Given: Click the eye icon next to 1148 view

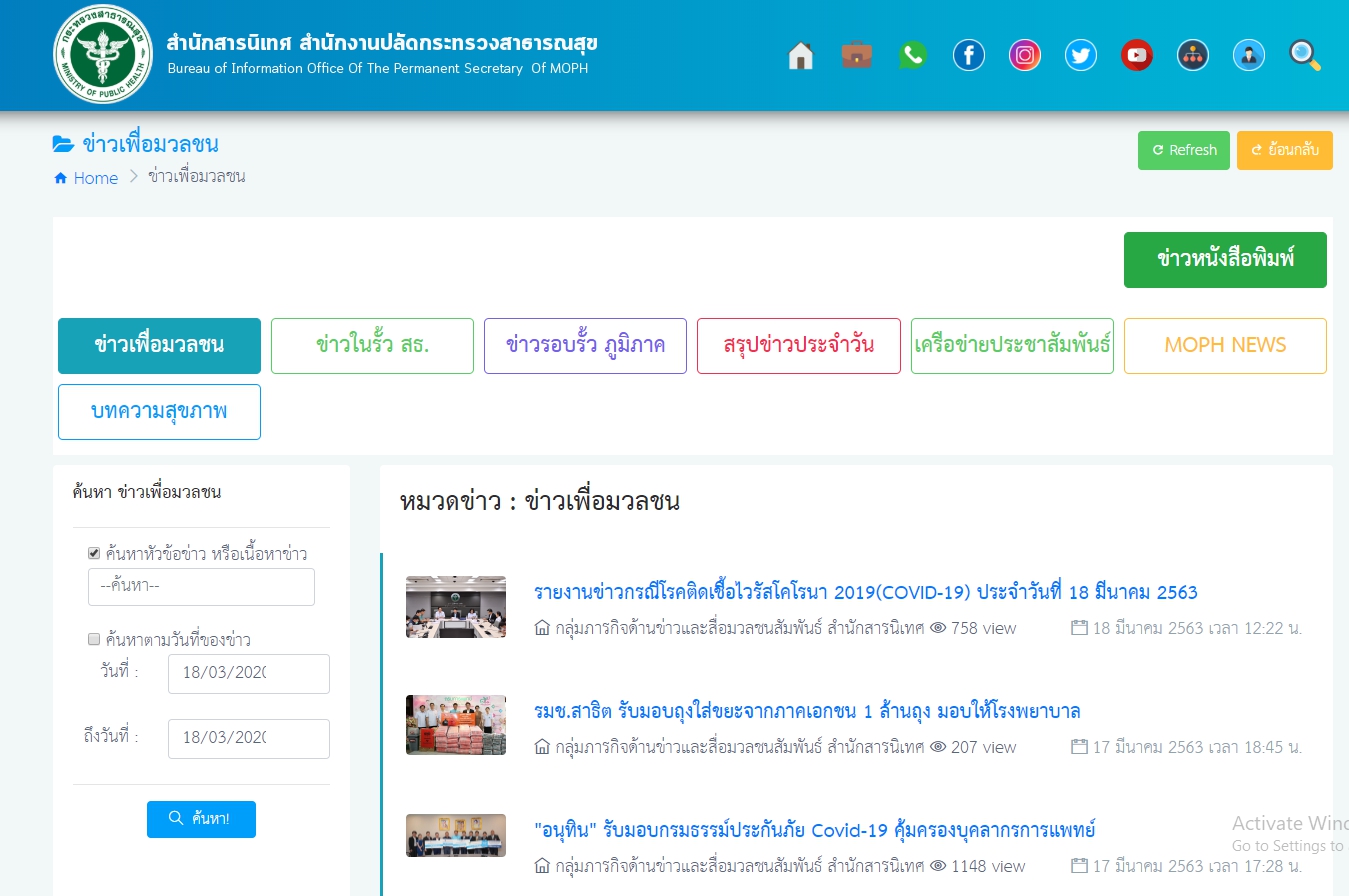Looking at the screenshot, I should point(938,866).
